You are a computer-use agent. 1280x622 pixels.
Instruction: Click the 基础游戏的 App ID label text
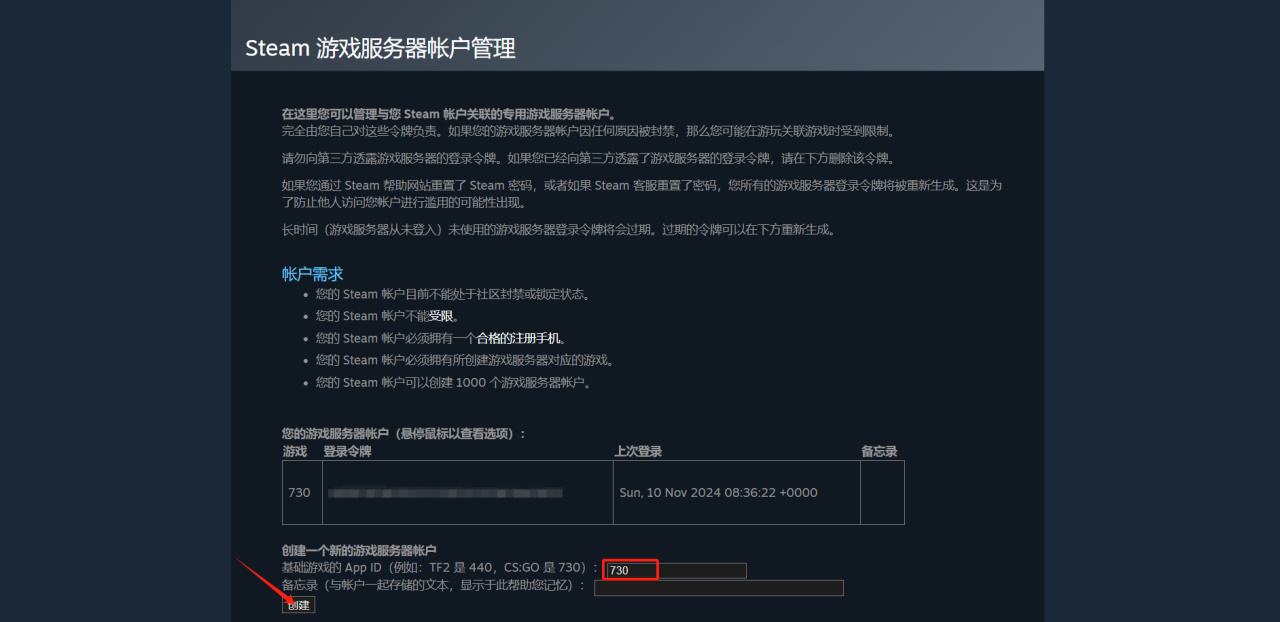pyautogui.click(x=334, y=569)
